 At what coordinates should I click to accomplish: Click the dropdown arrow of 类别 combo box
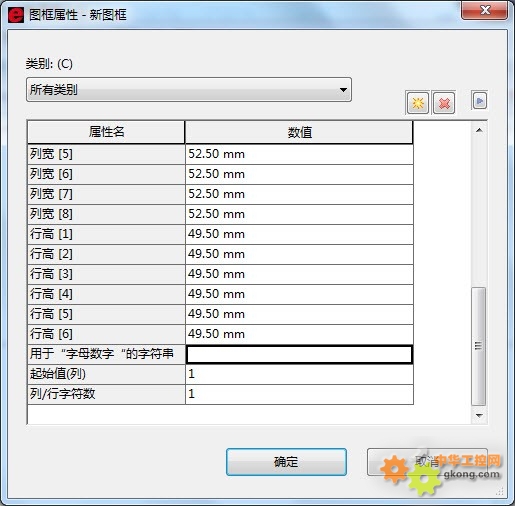[x=343, y=90]
